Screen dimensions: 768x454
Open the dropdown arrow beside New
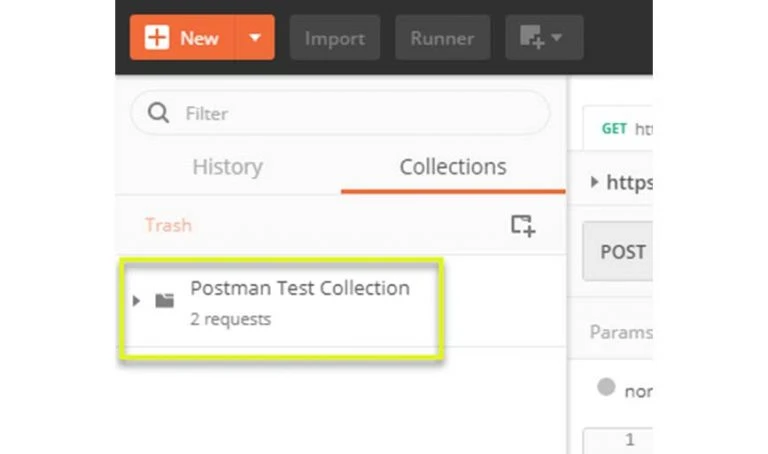(x=255, y=38)
